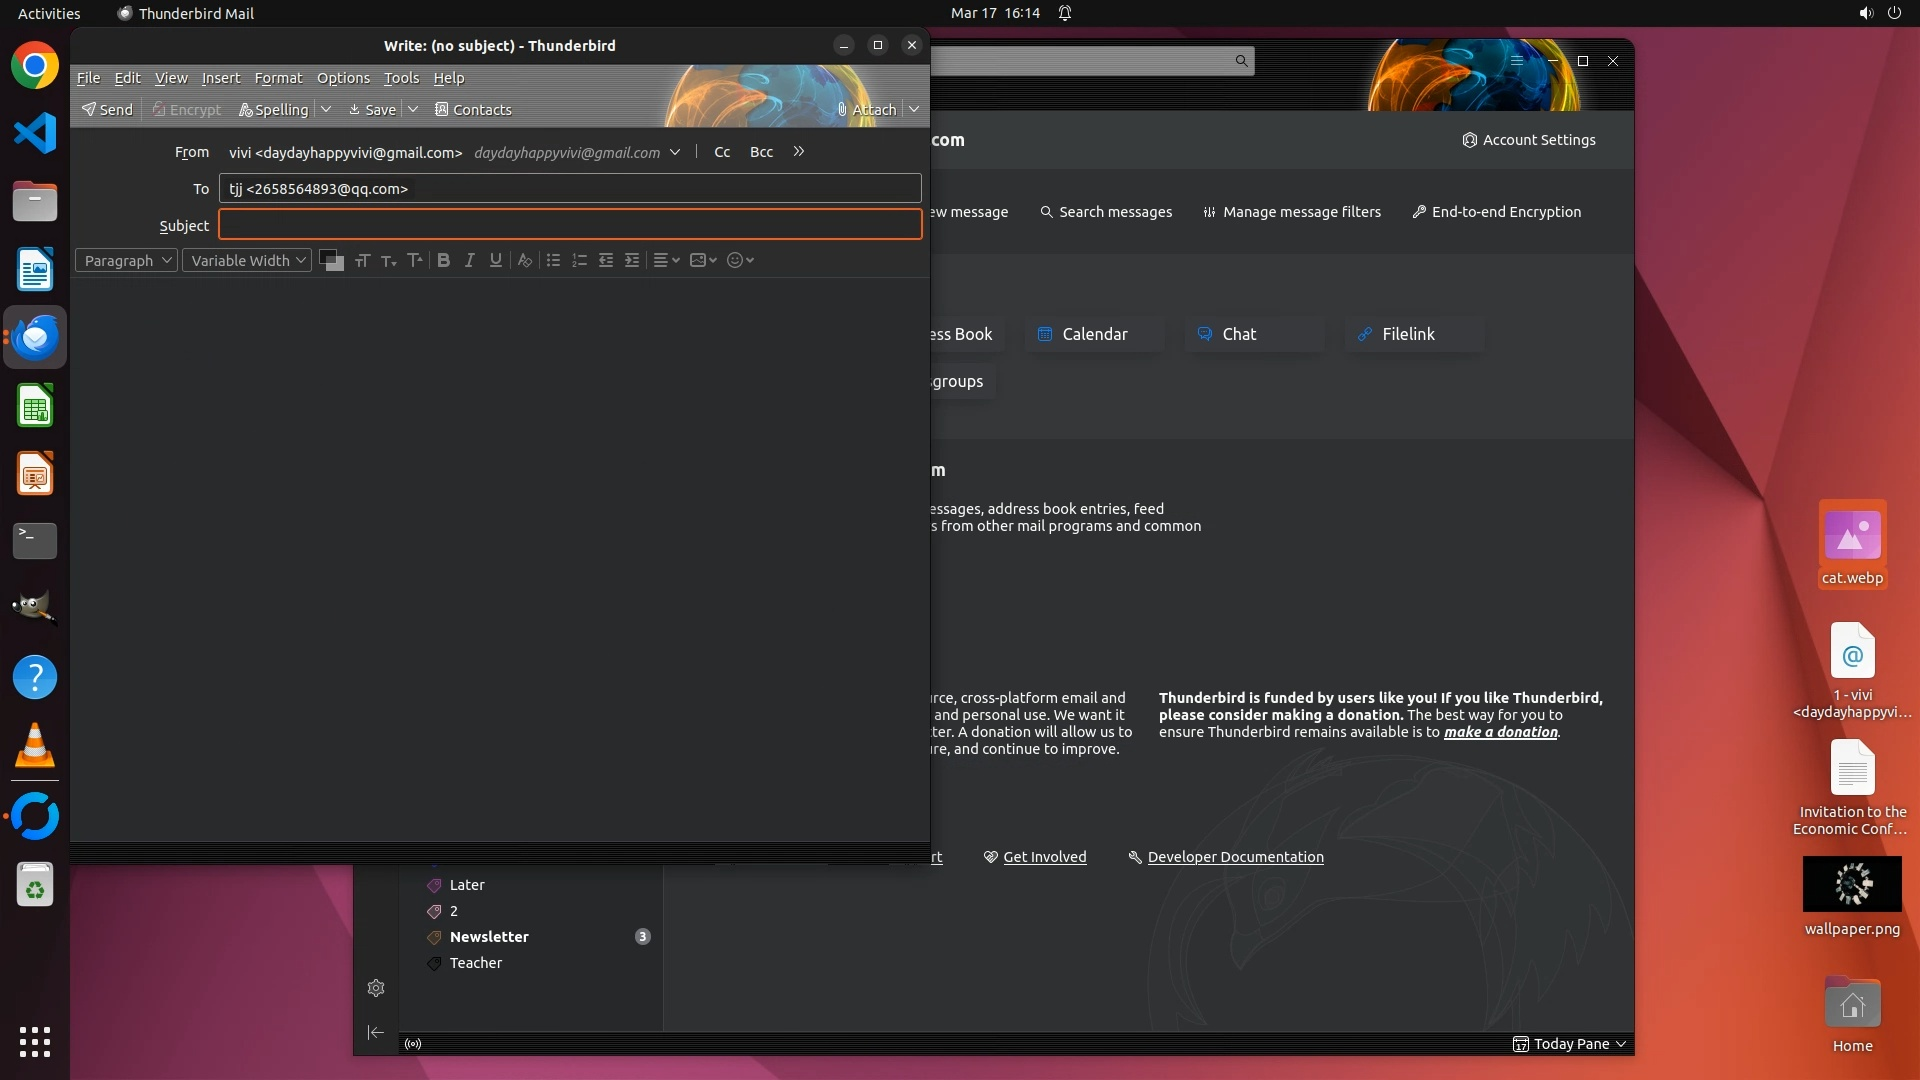Expand the Attach dropdown arrow
Screen dimensions: 1920x1080
(914, 109)
